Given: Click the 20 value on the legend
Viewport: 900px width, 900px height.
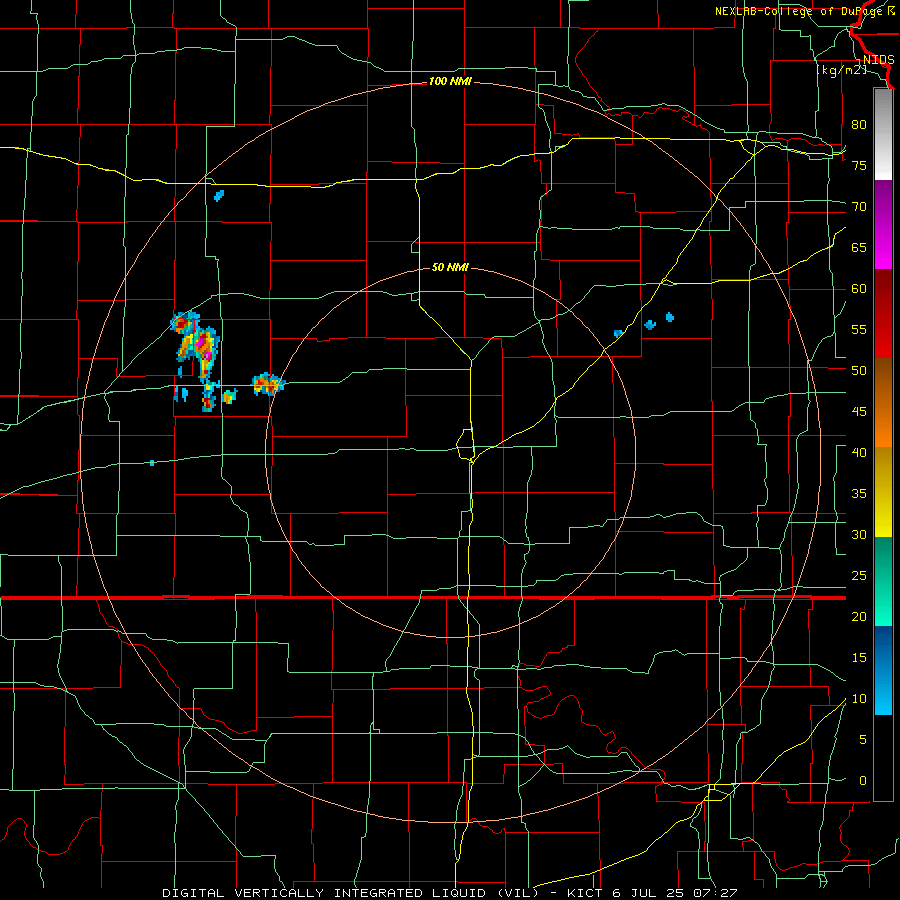Looking at the screenshot, I should [859, 616].
